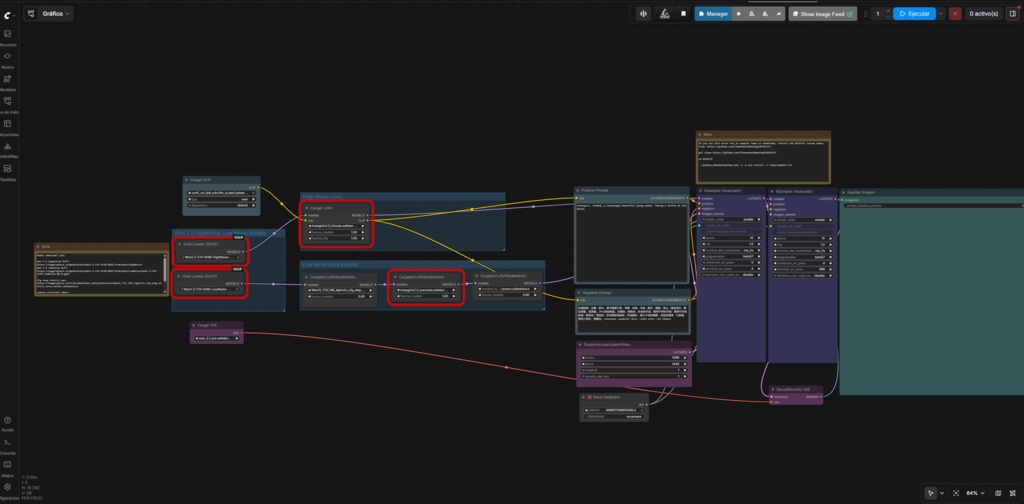This screenshot has height=504, width=1024.
Task: Open the Nodos library panel
Action: click(7, 59)
